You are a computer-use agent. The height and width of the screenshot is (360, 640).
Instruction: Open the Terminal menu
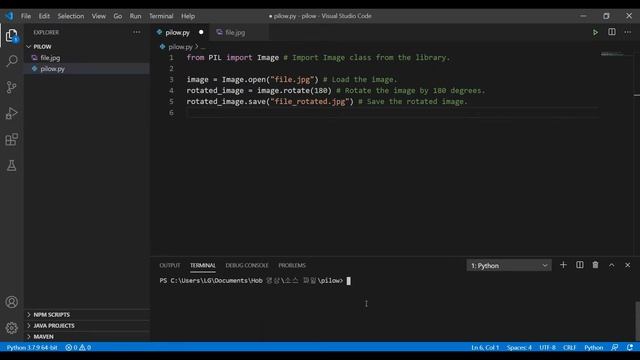click(x=161, y=16)
